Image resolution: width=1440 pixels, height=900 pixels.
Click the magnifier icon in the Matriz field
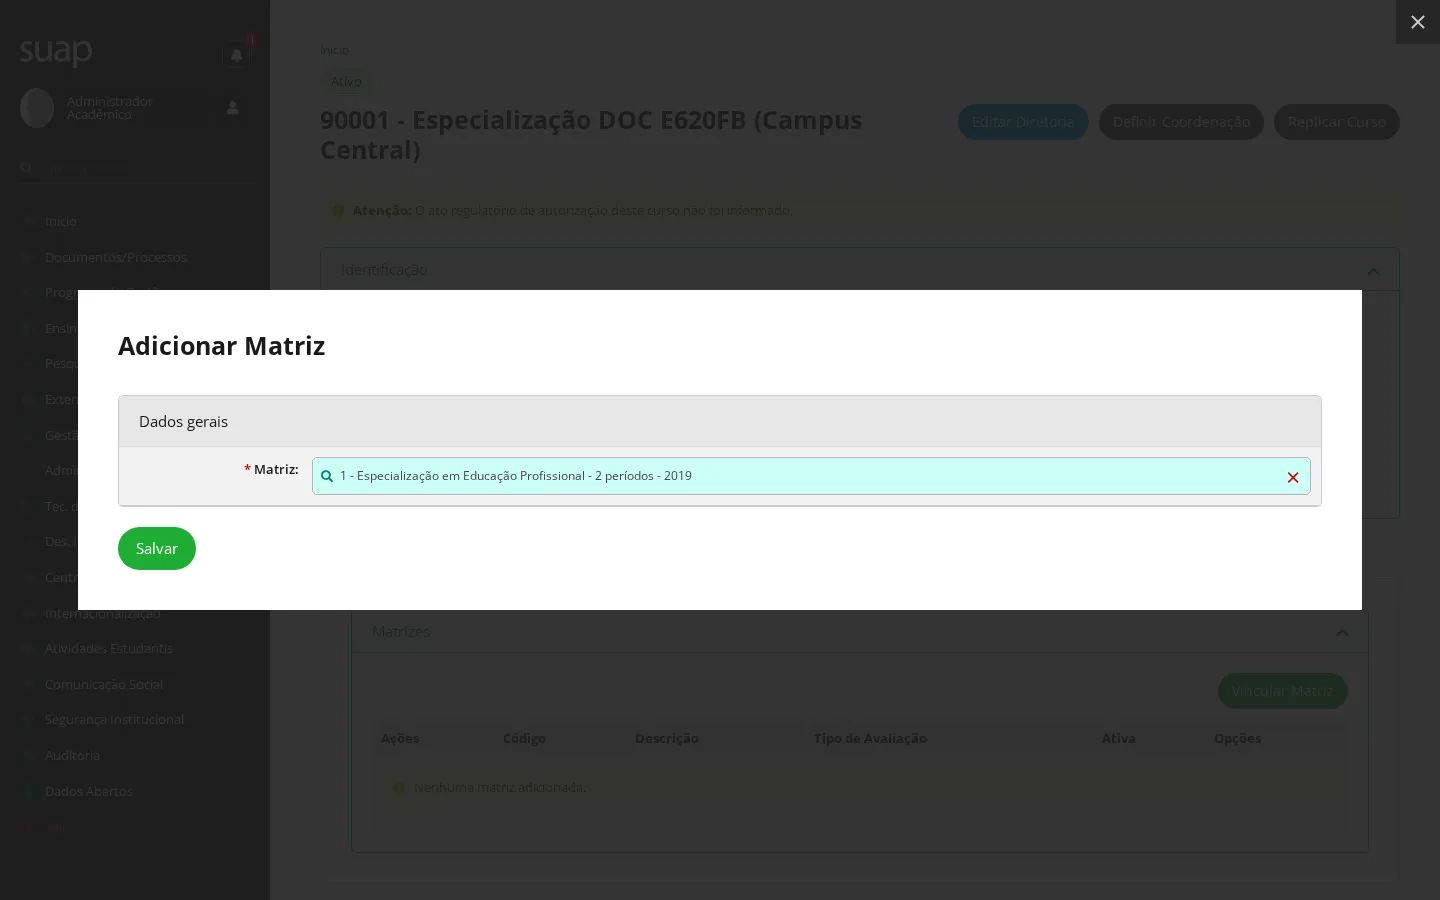tap(327, 476)
